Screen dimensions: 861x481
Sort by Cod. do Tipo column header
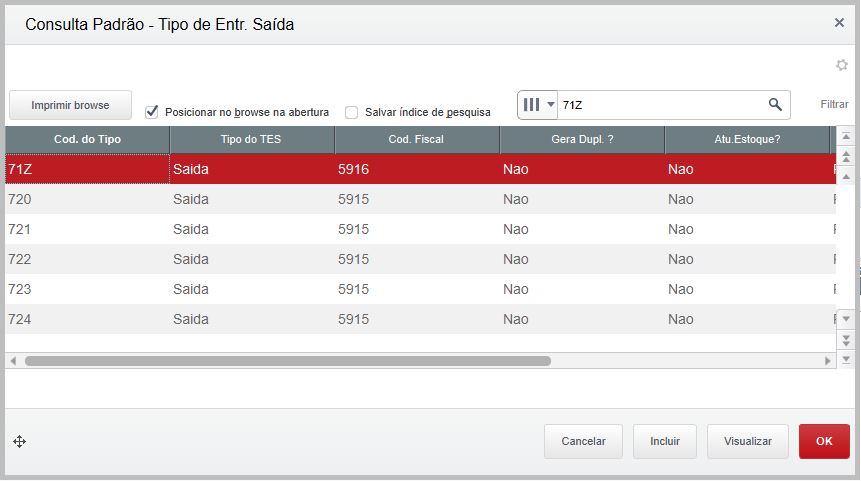coord(87,139)
